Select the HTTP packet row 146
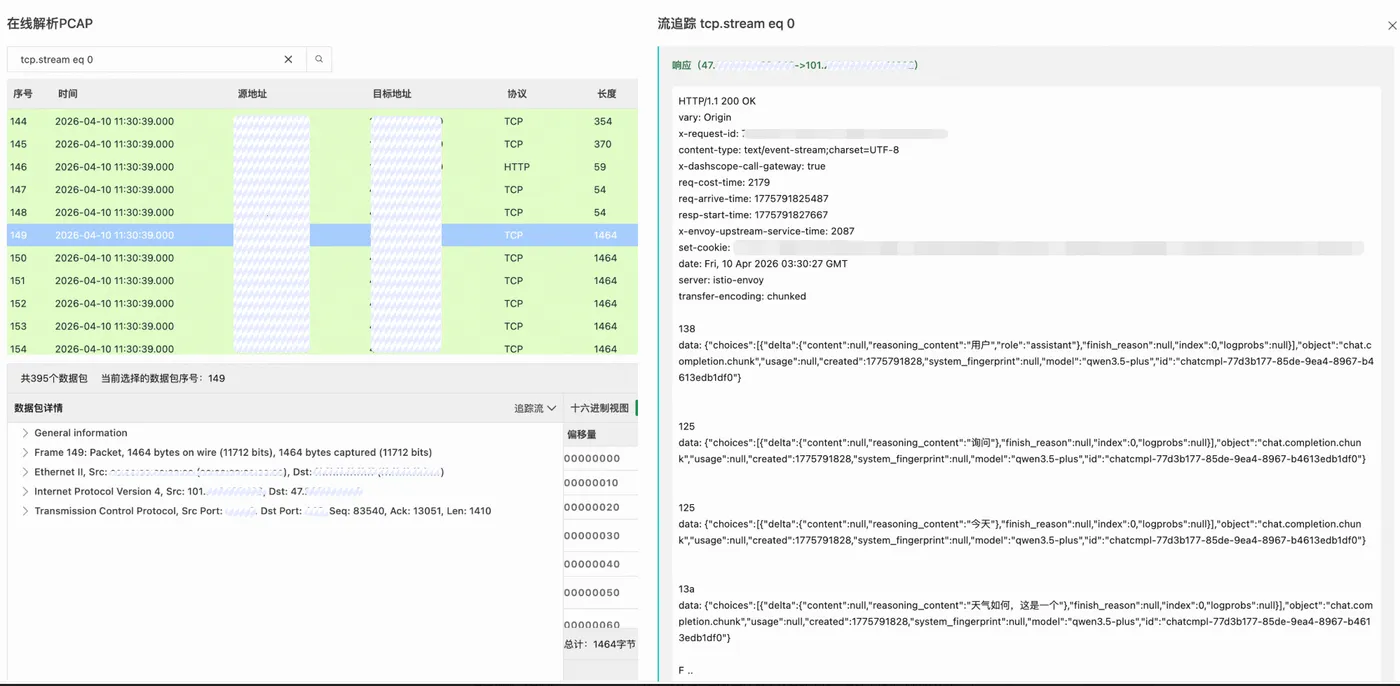The width and height of the screenshot is (1400, 686). pos(322,167)
